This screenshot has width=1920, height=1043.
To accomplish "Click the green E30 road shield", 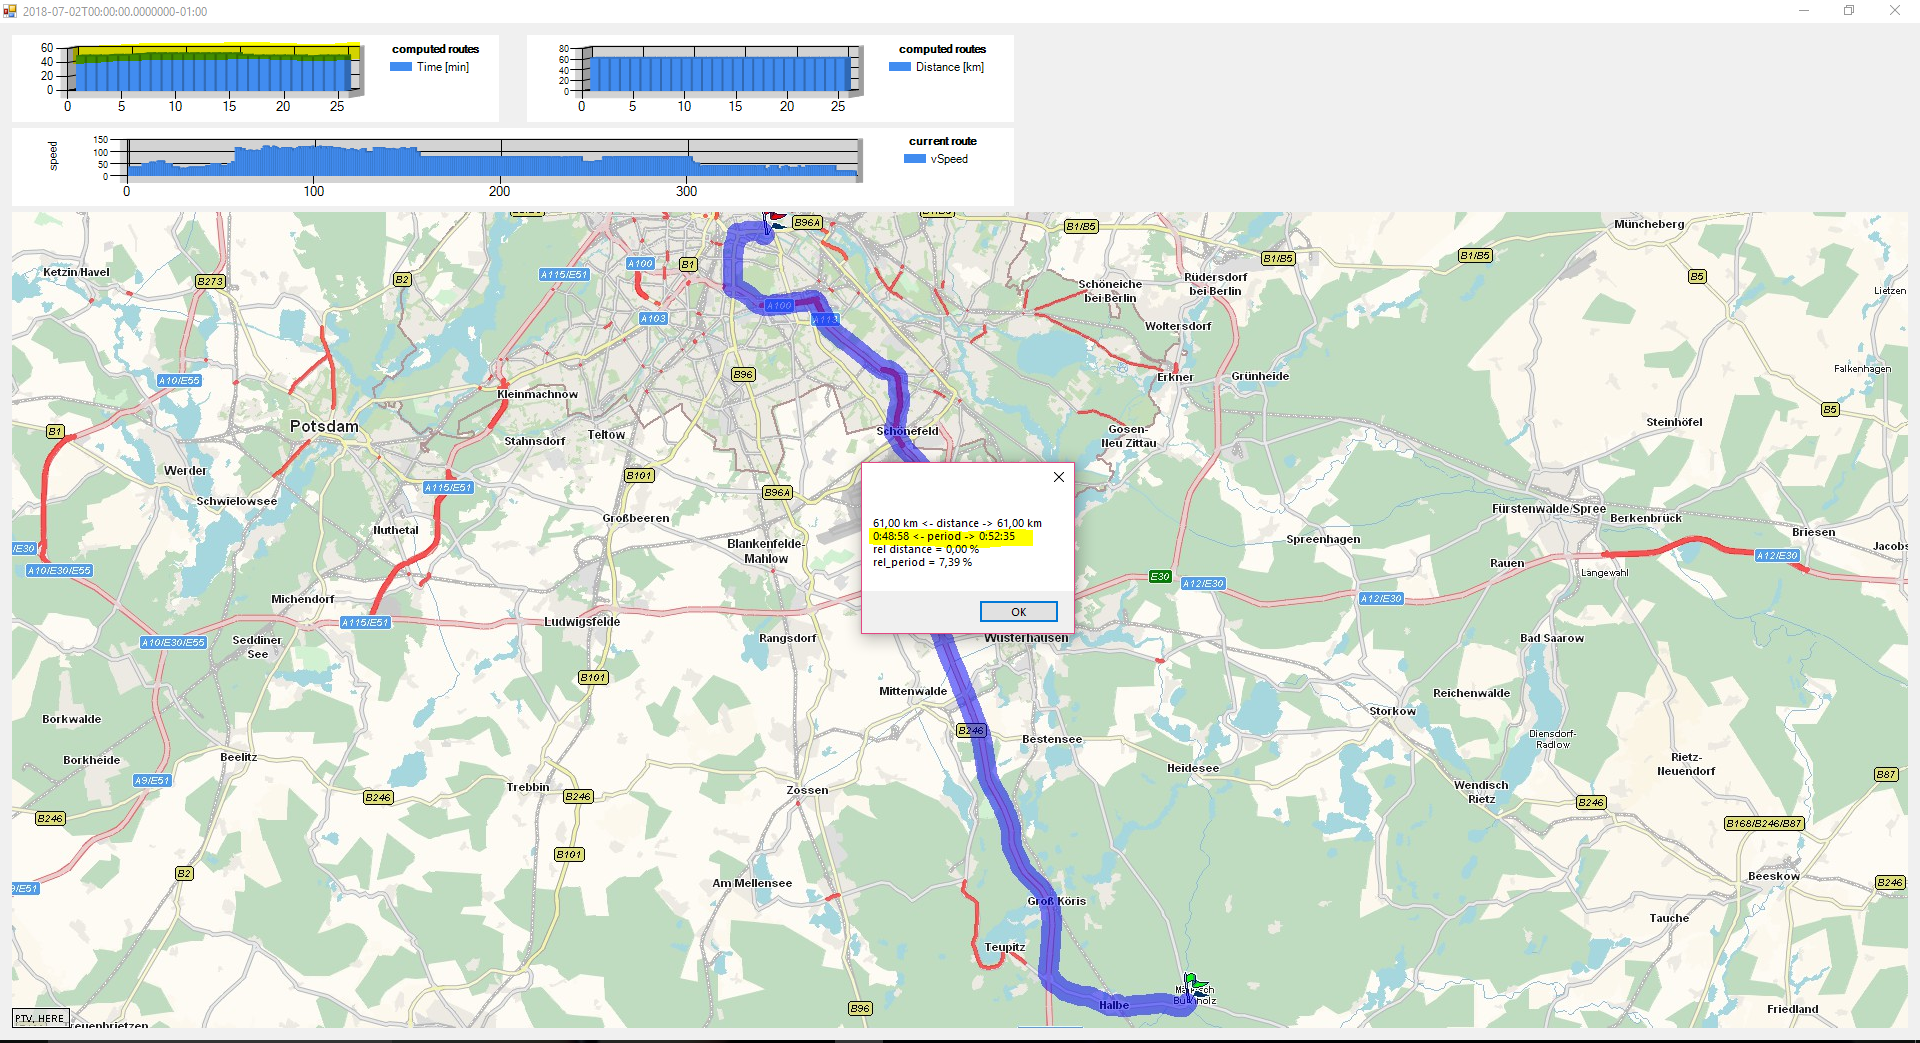I will (x=1160, y=576).
